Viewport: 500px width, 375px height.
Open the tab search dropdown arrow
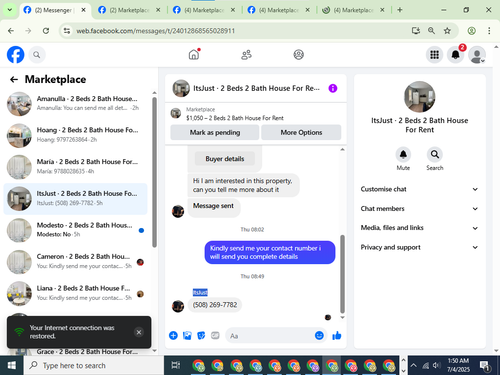pyautogui.click(x=10, y=10)
